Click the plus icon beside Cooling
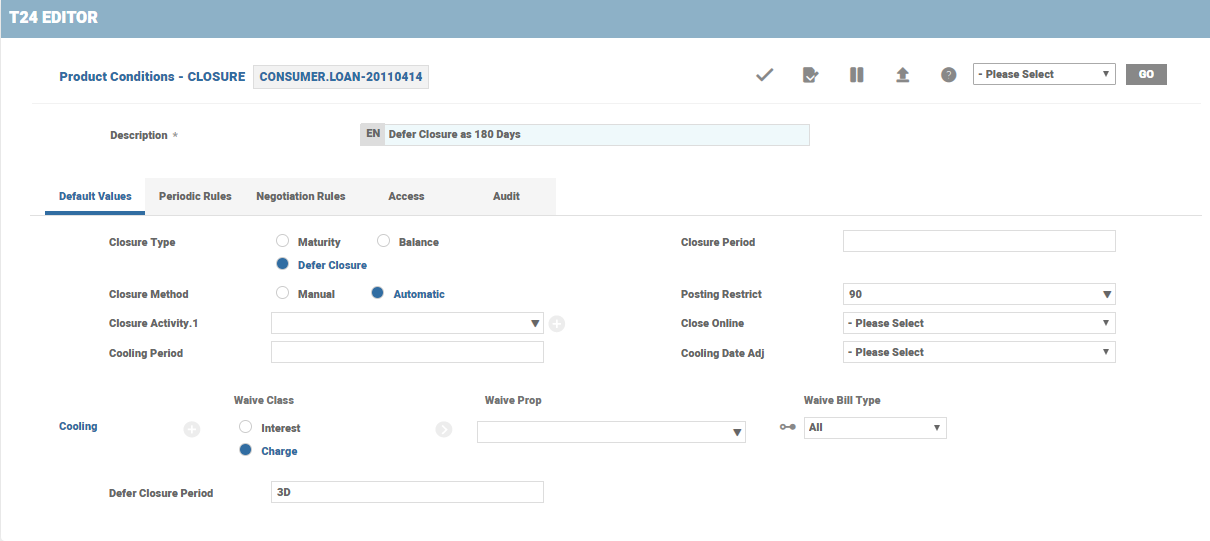Viewport: 1210px width, 541px height. point(192,429)
